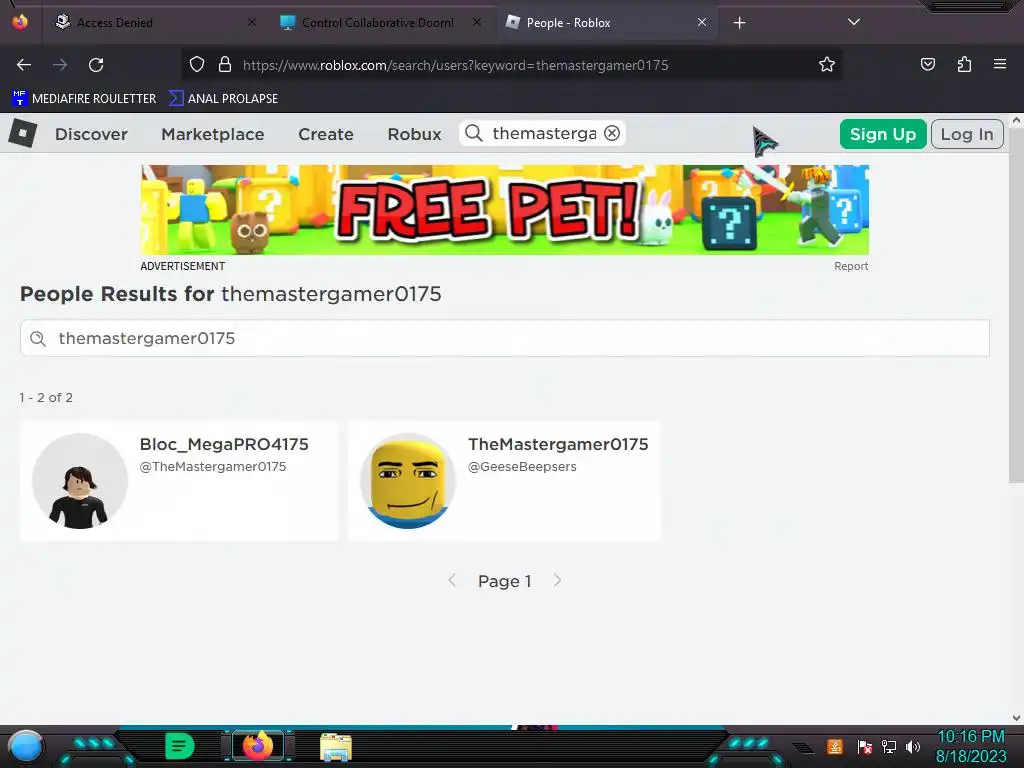This screenshot has height=768, width=1024.
Task: Close the Access Denied tab
Action: 252,22
